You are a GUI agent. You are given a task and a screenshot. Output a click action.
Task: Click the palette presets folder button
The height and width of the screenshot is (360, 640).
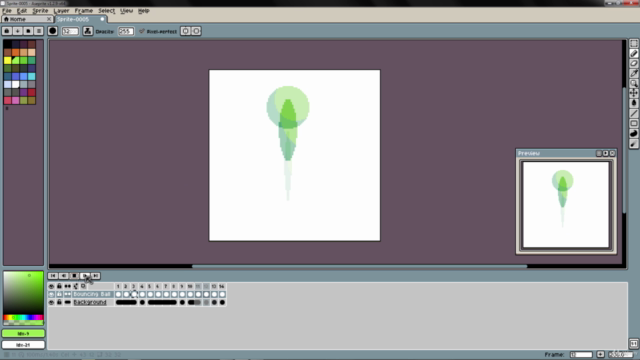(28, 31)
